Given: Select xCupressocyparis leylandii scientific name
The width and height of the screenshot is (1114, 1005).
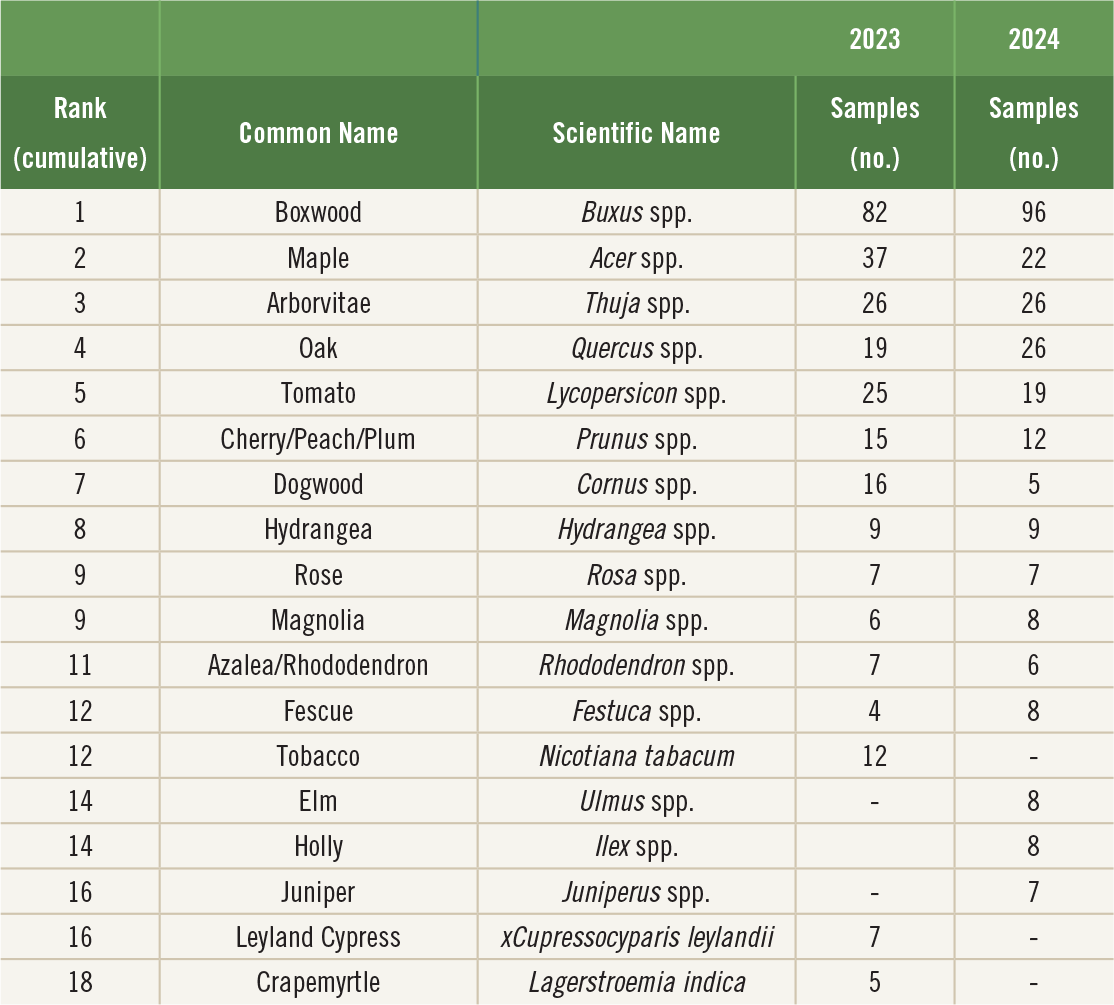Looking at the screenshot, I should click(x=636, y=938).
